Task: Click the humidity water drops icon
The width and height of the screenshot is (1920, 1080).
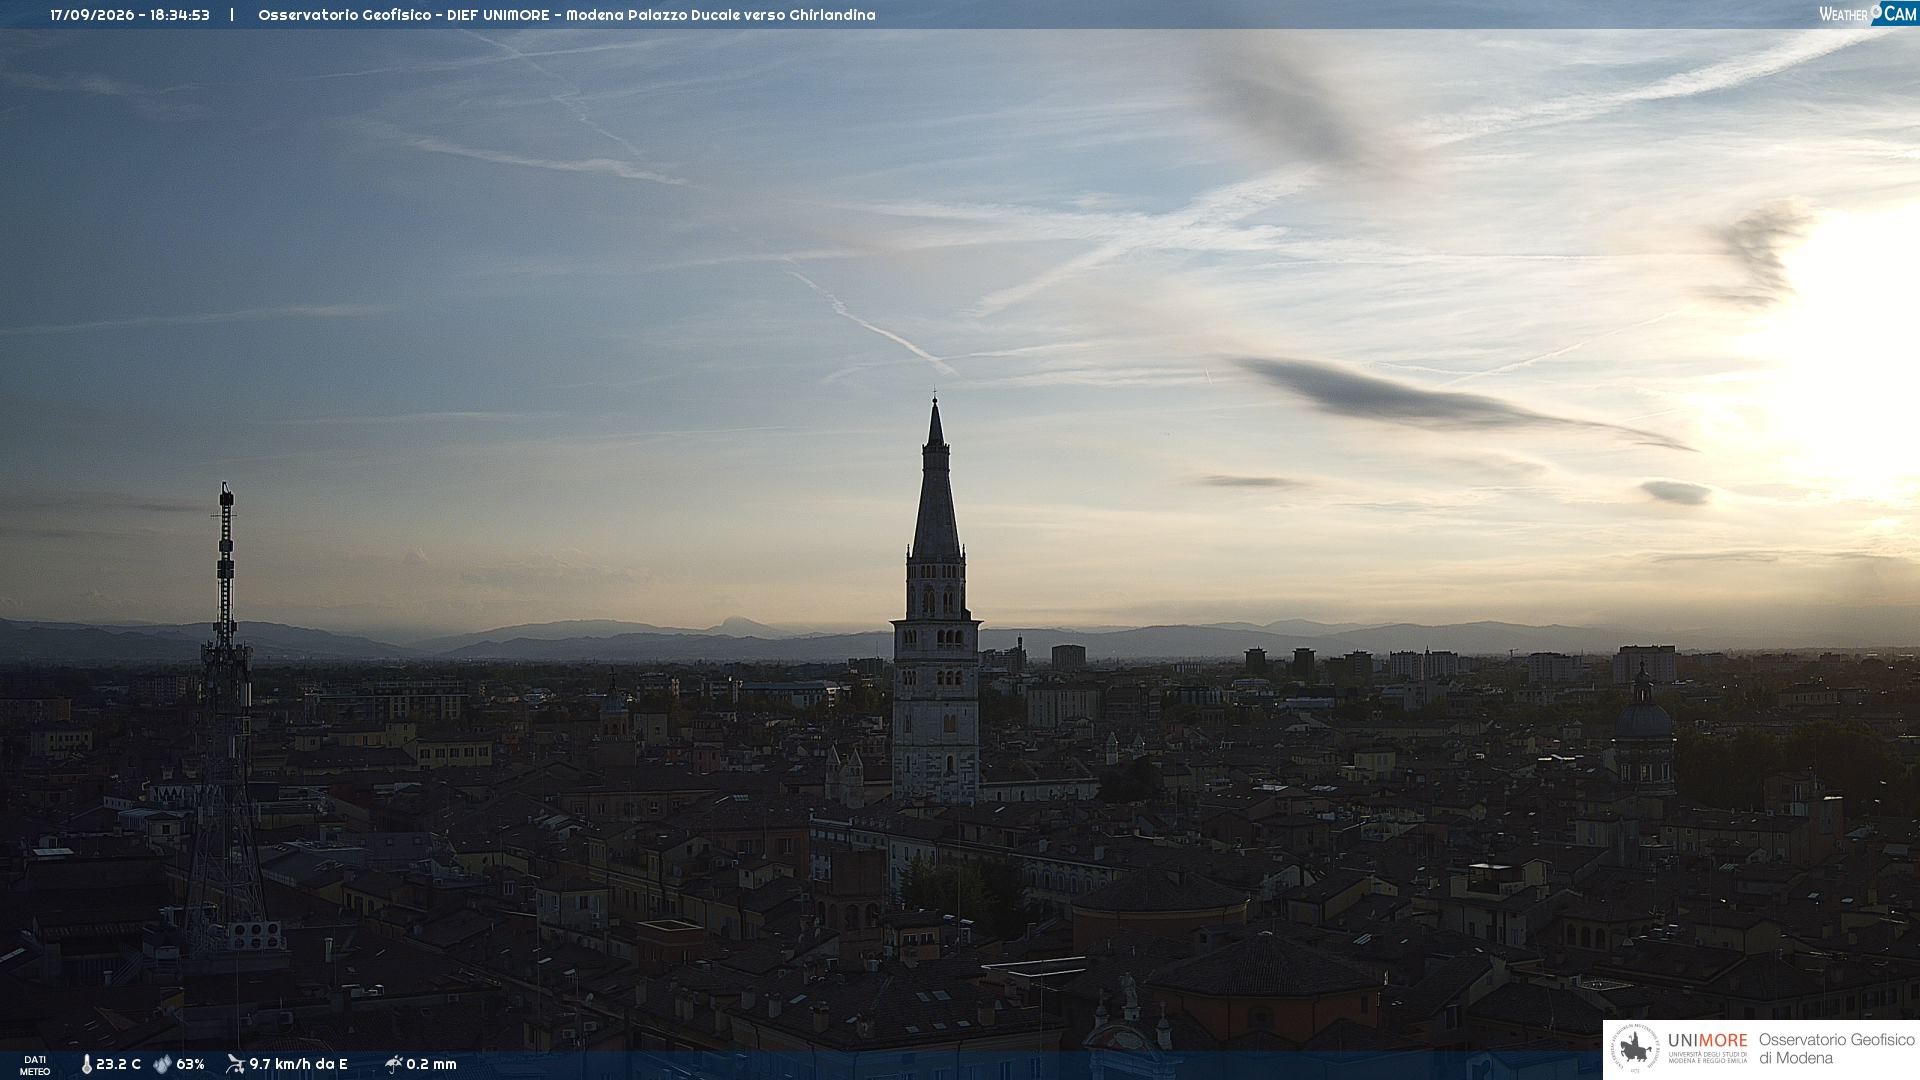Action: pyautogui.click(x=162, y=1065)
